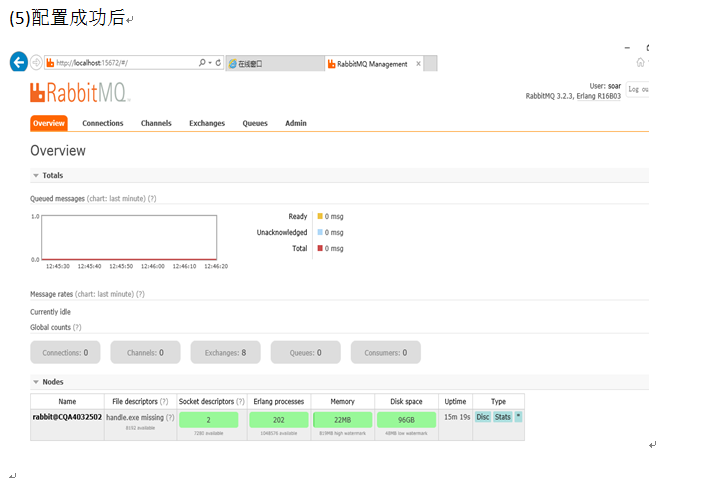Click help (?) beside handle.exe missing

click(170, 417)
